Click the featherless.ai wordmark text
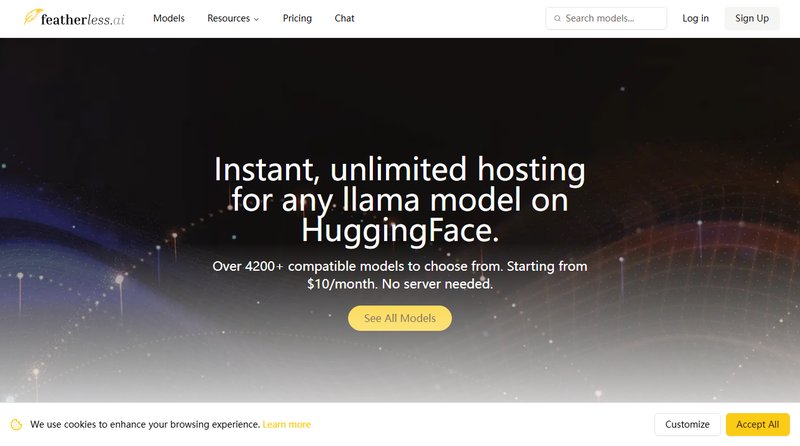The width and height of the screenshot is (800, 446). (x=83, y=19)
